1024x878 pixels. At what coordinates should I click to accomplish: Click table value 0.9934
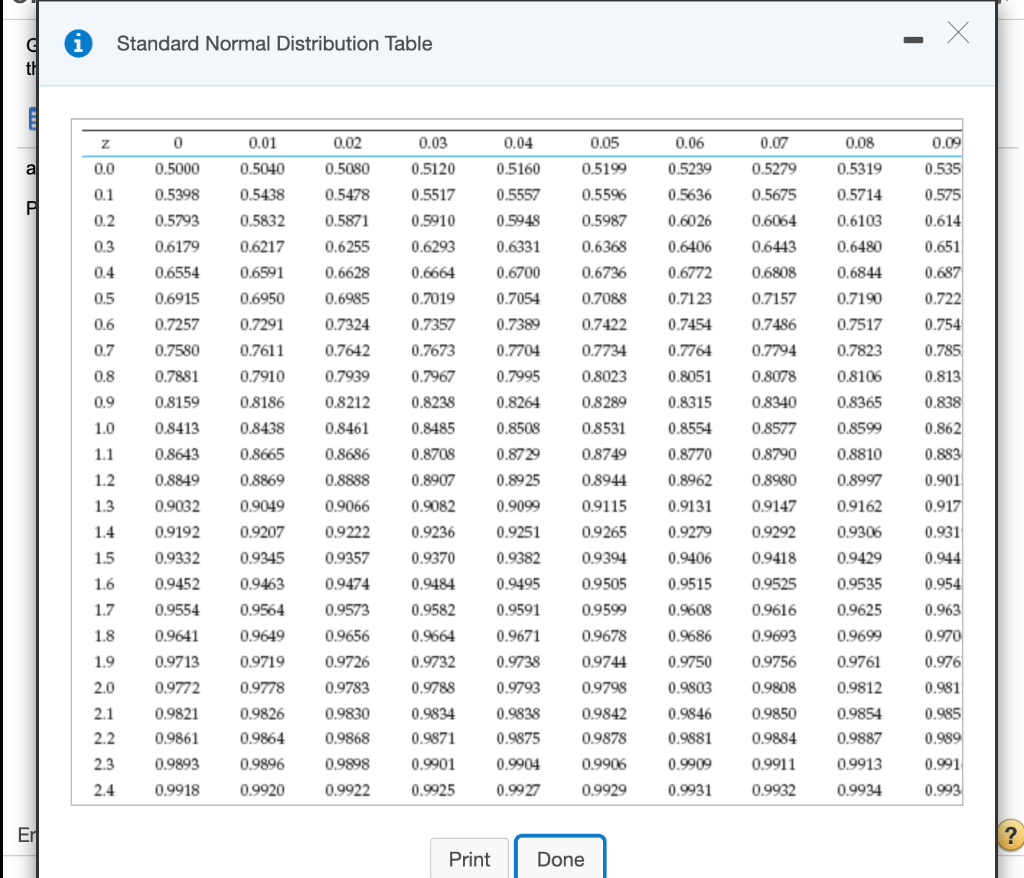(x=859, y=790)
